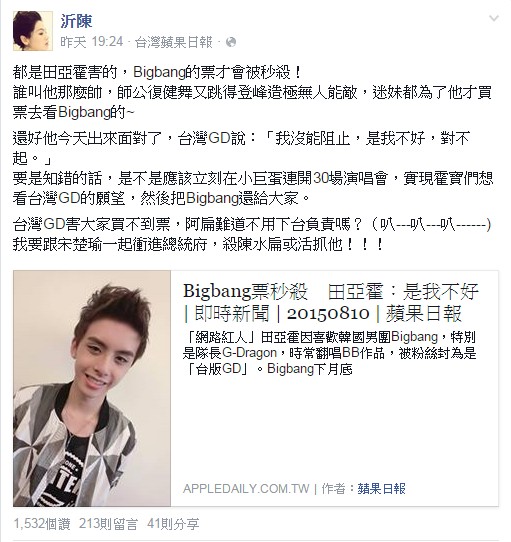Click the line 台灣GD害大家買不到票
The height and width of the screenshot is (542, 511).
pos(252,225)
